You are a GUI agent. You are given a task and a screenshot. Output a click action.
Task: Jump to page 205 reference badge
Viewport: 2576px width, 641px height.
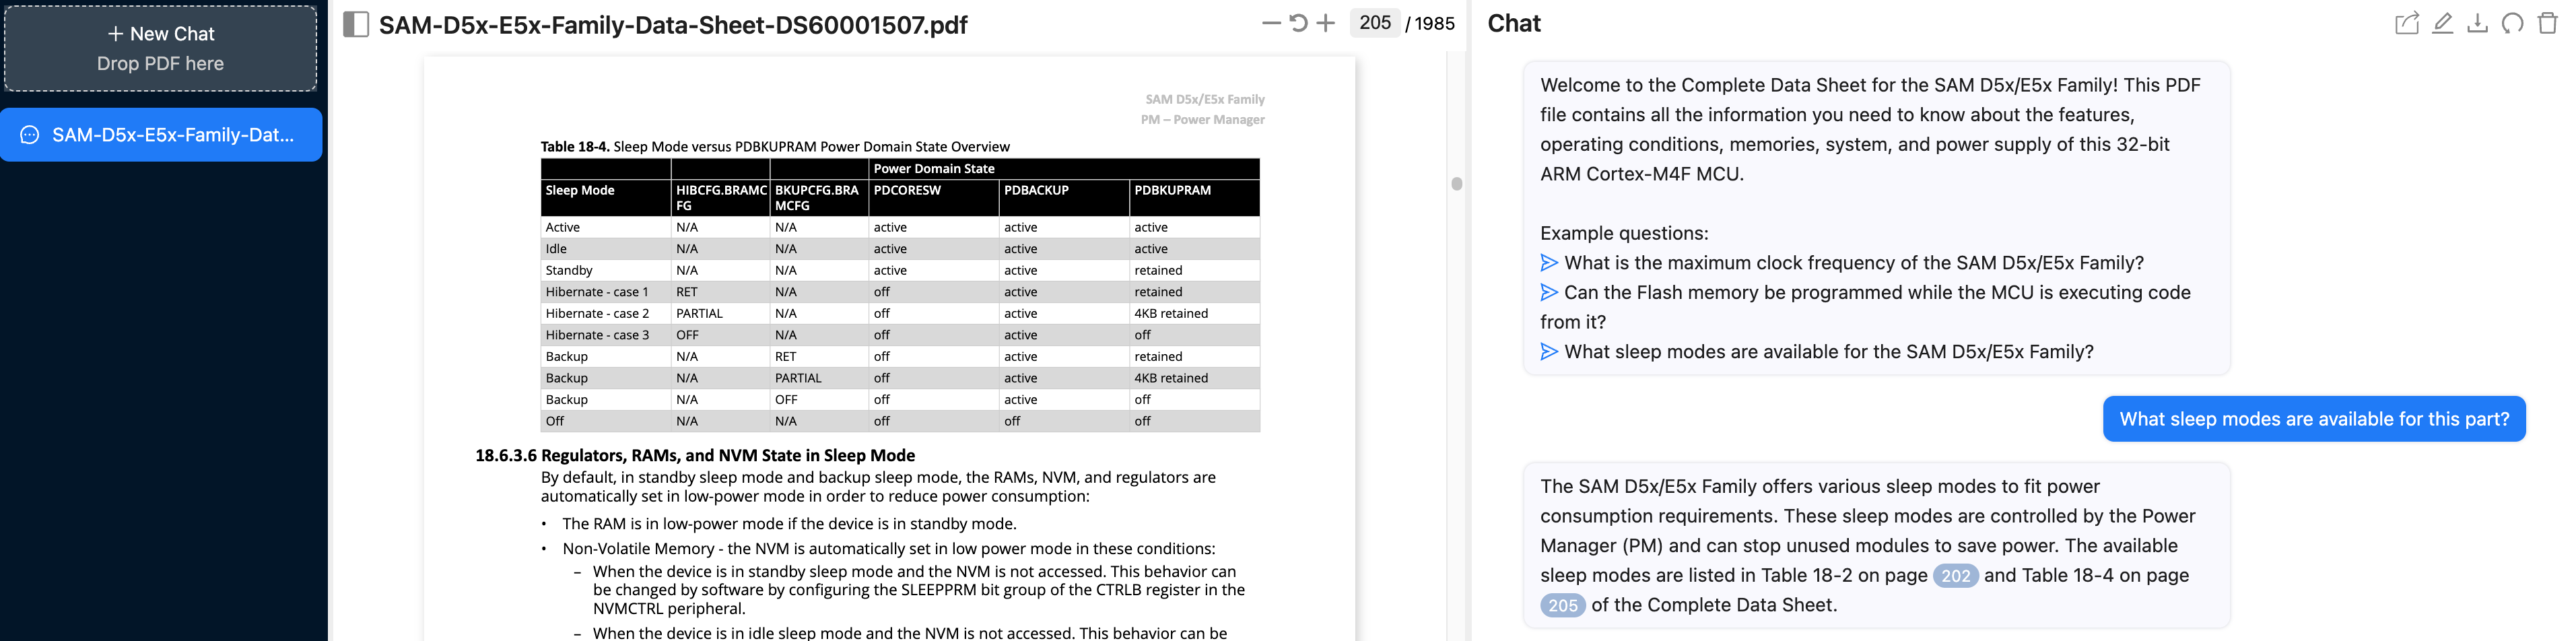tap(1562, 606)
